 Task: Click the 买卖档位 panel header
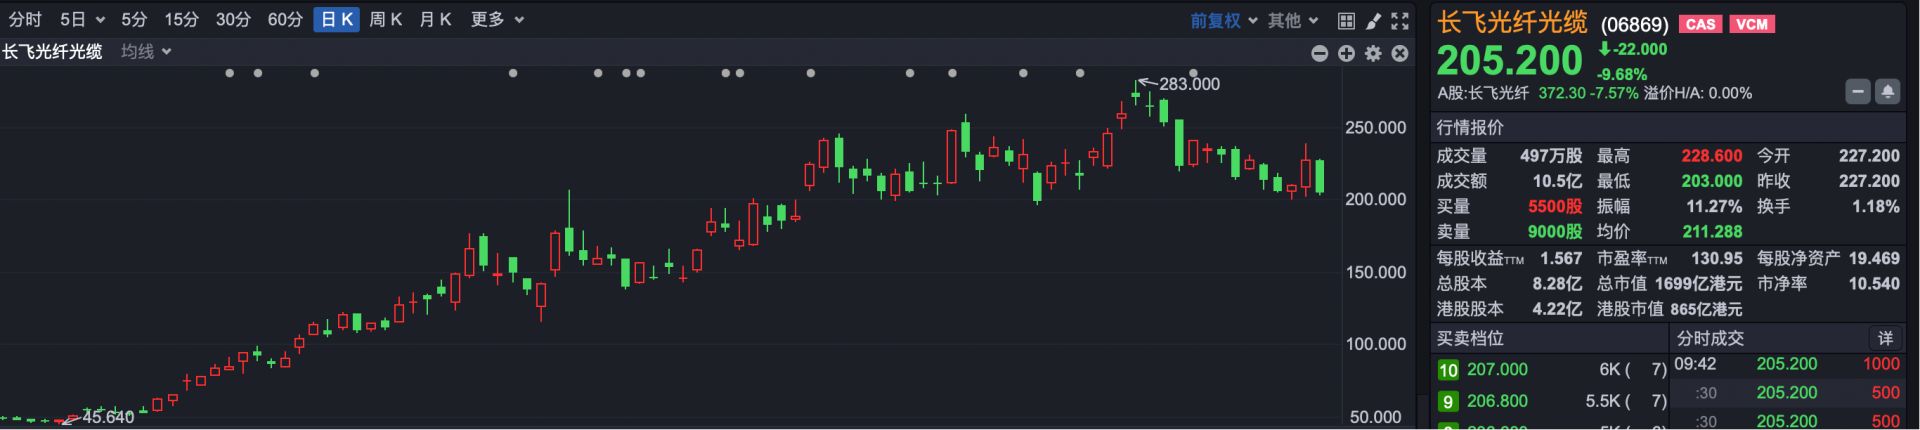[x=1470, y=338]
